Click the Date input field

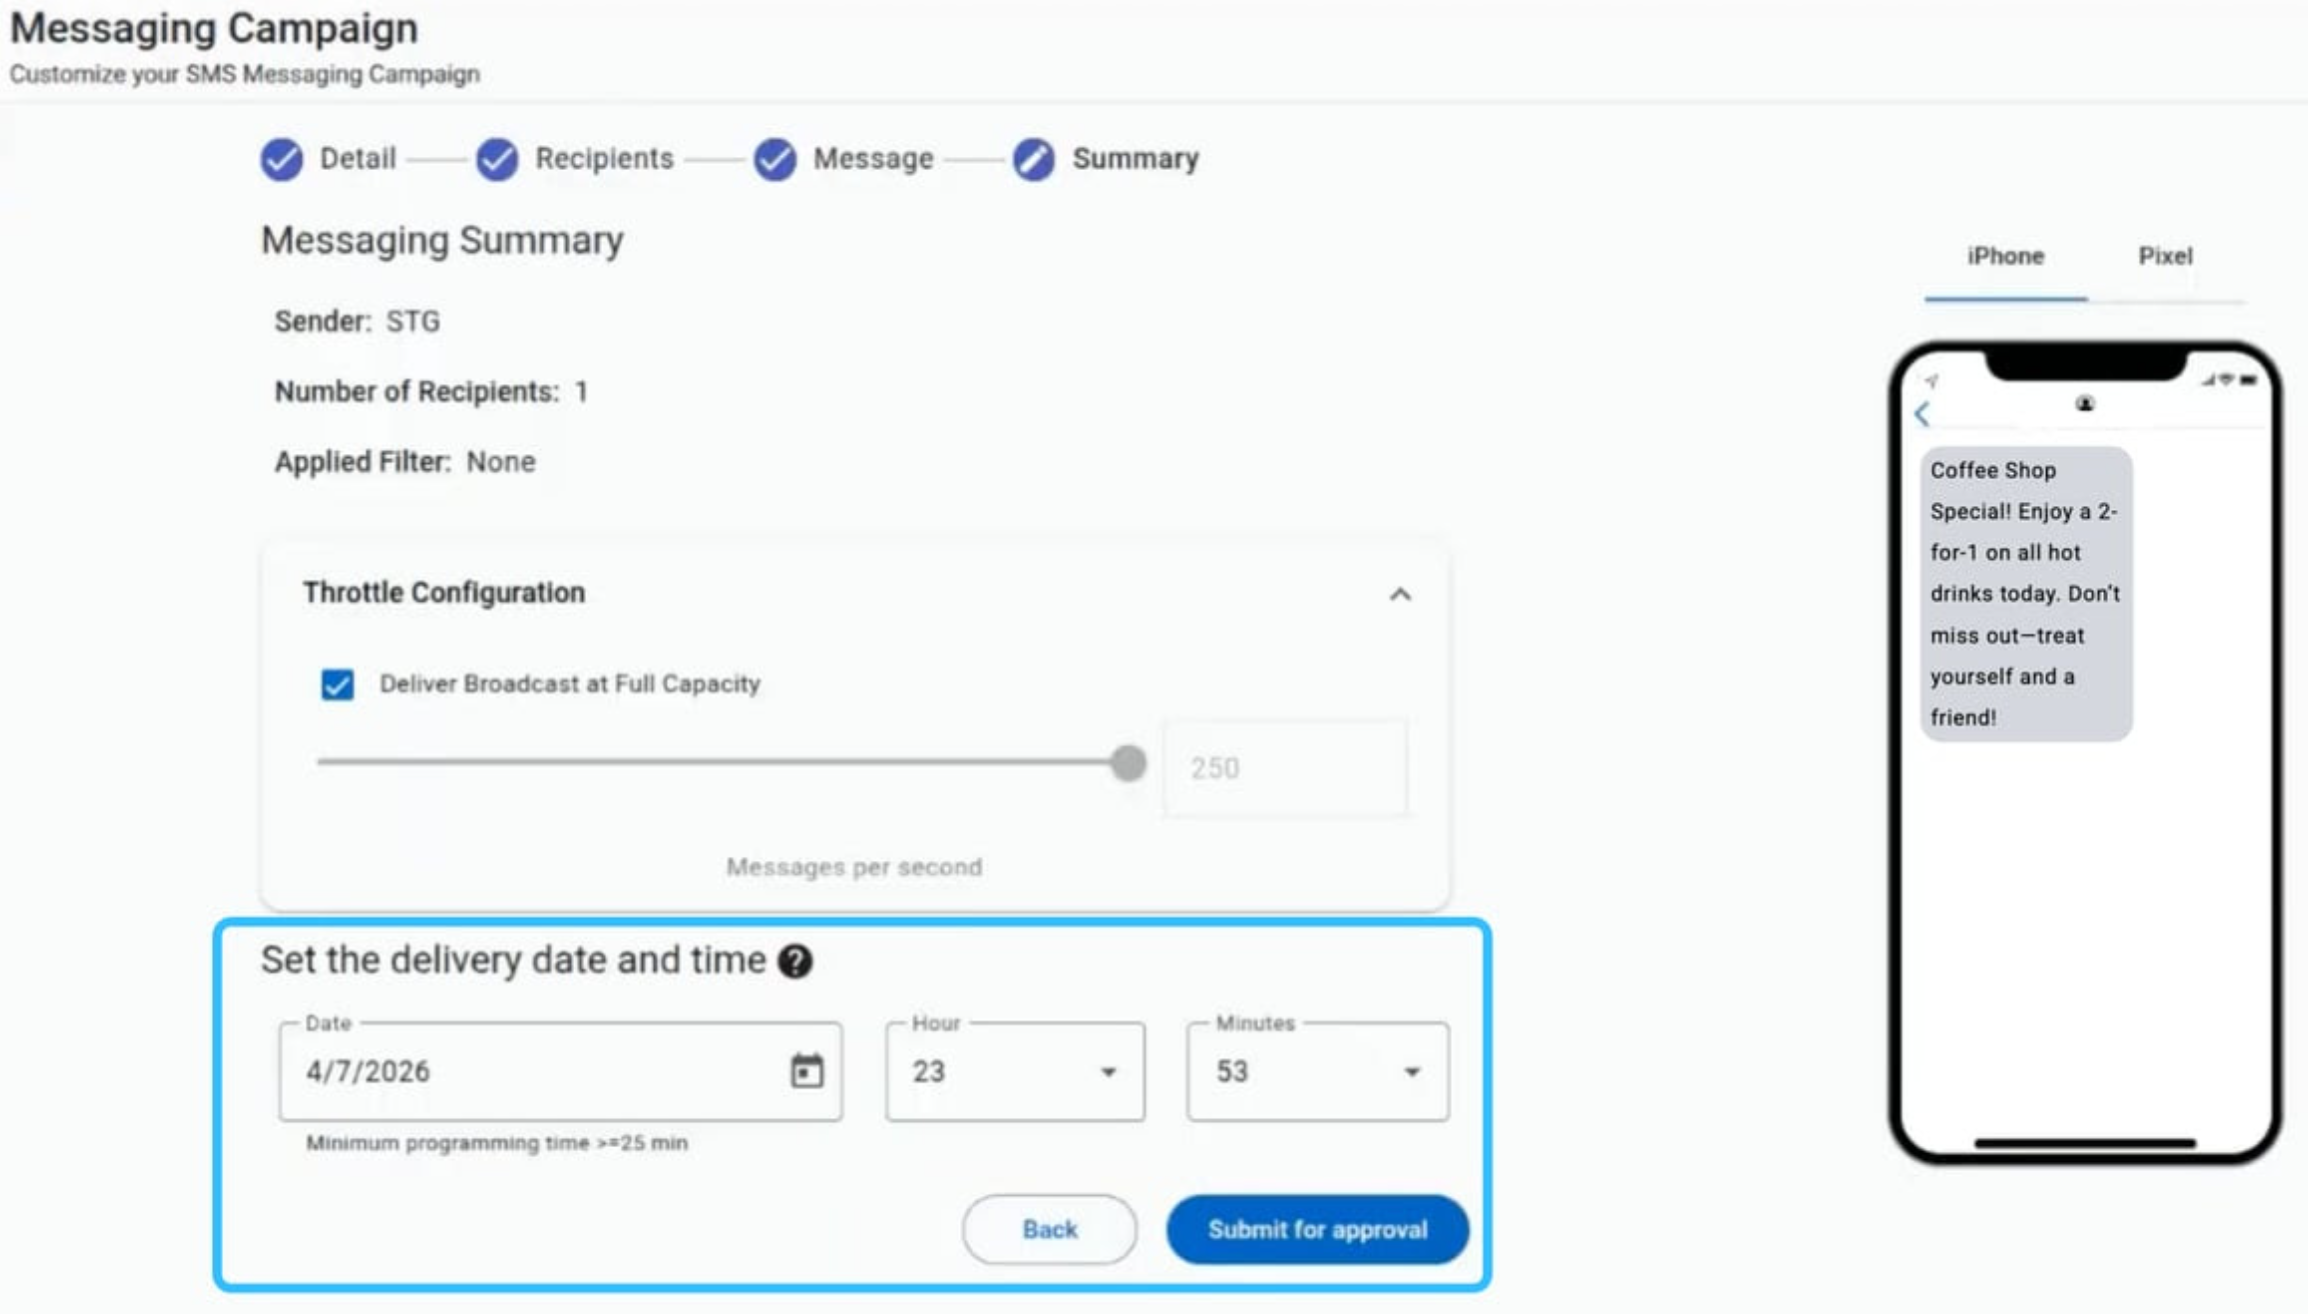540,1071
